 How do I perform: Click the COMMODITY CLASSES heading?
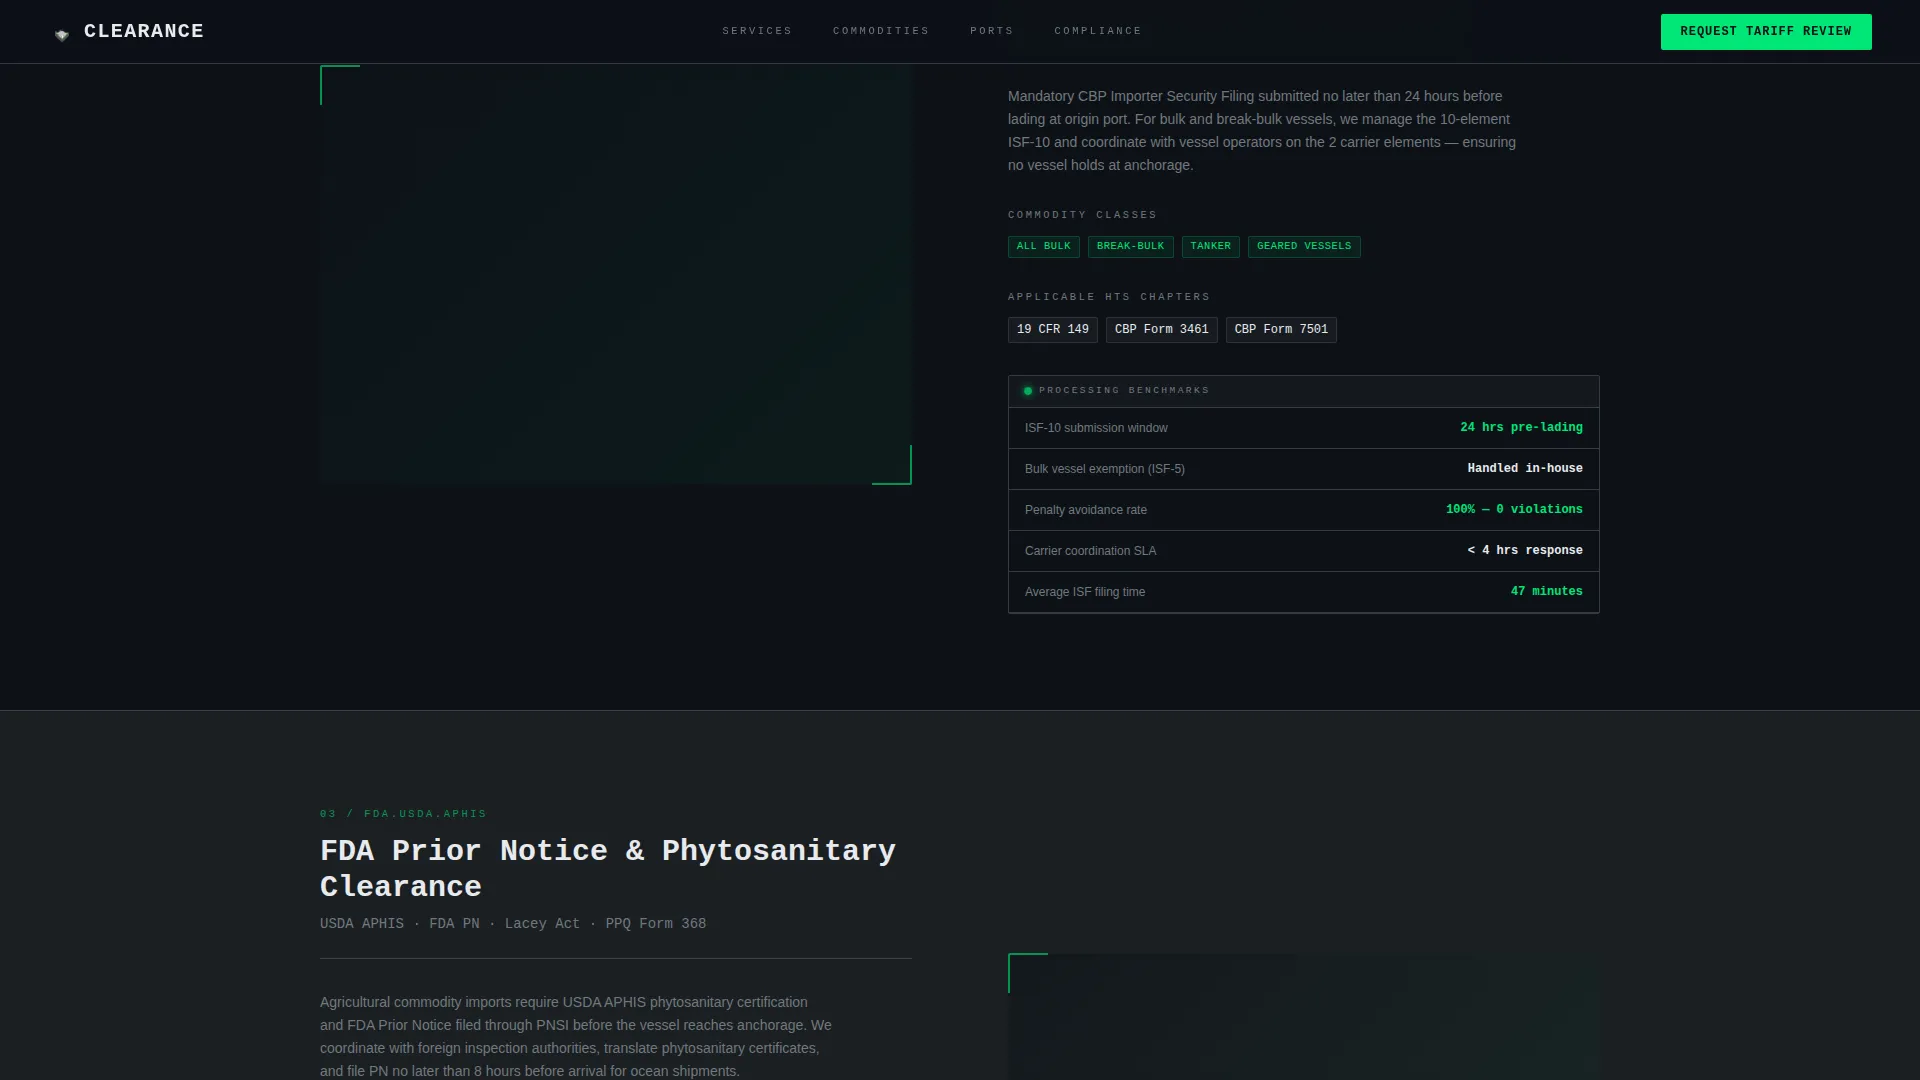pyautogui.click(x=1082, y=215)
